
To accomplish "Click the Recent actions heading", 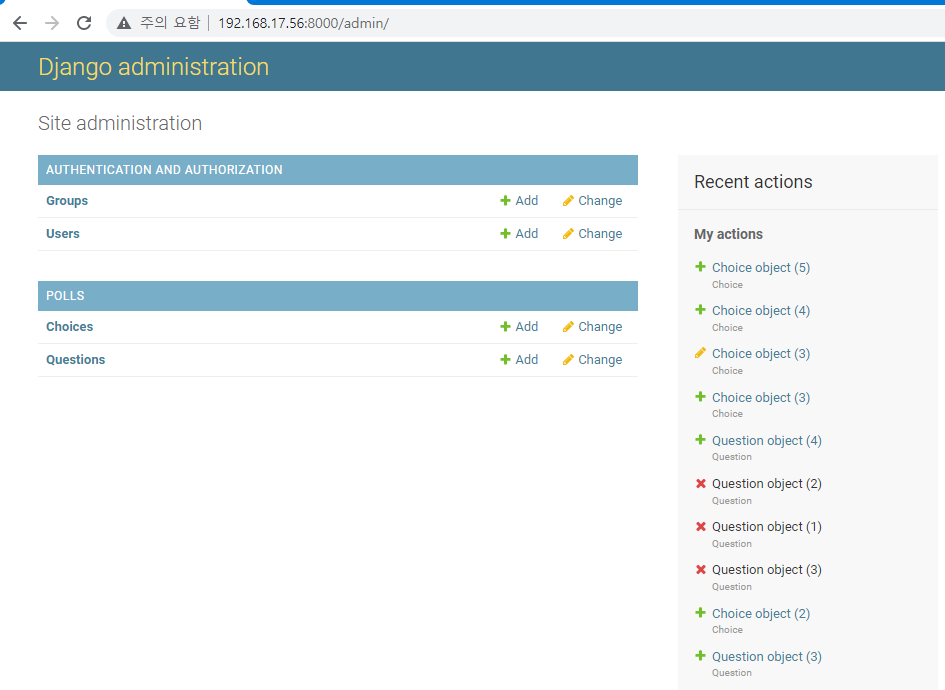I will click(x=753, y=182).
